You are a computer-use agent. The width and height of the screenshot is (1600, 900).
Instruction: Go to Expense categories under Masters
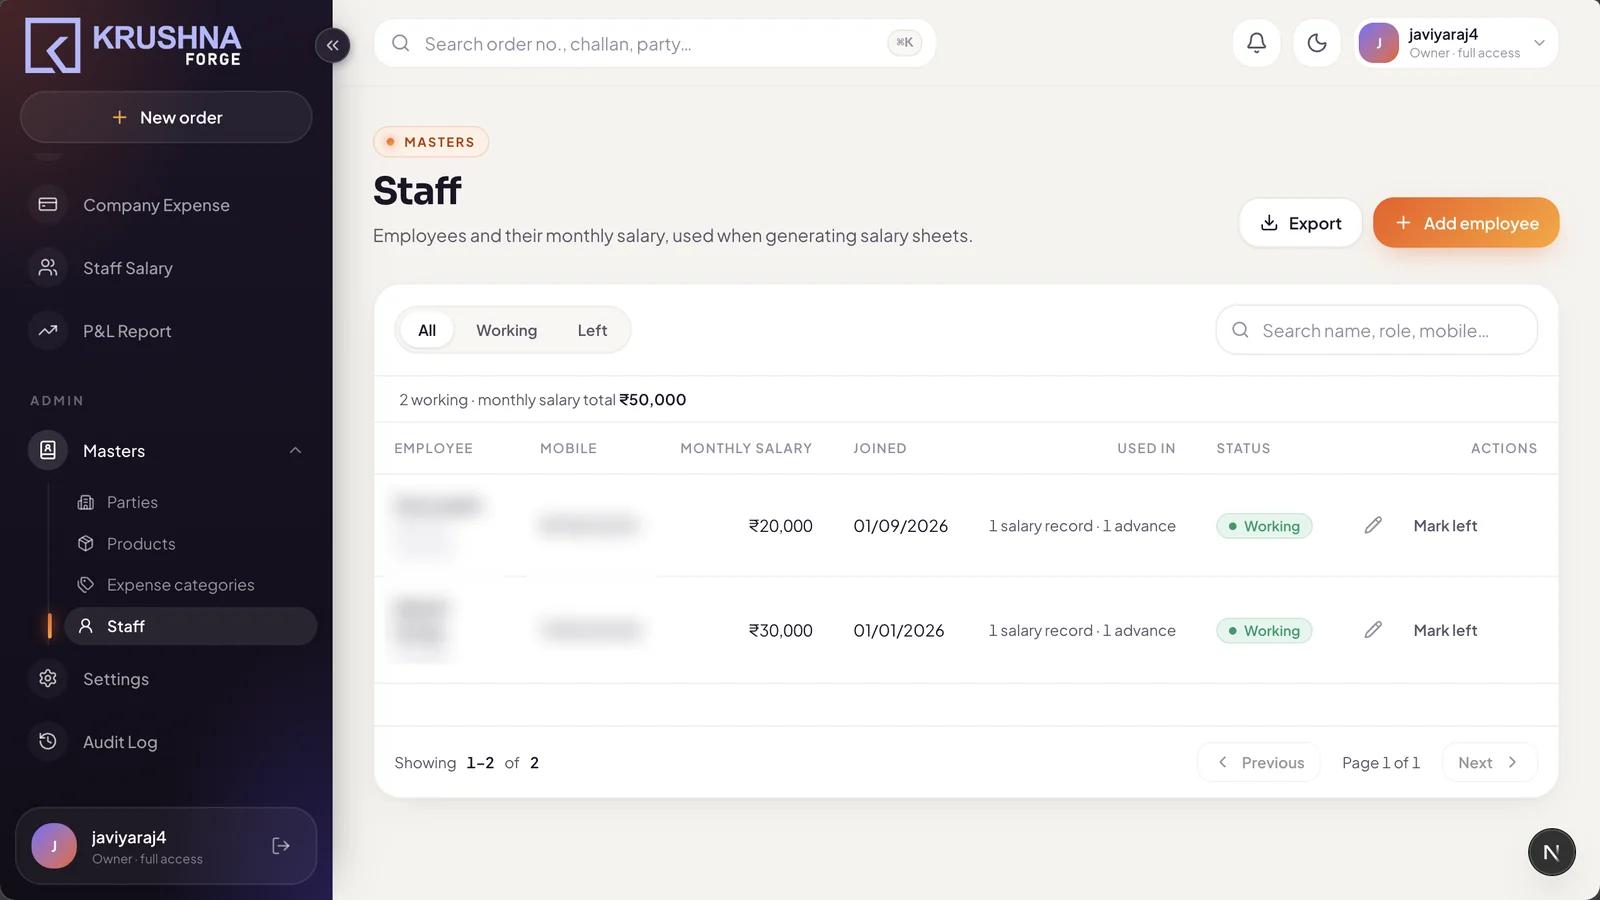[180, 585]
